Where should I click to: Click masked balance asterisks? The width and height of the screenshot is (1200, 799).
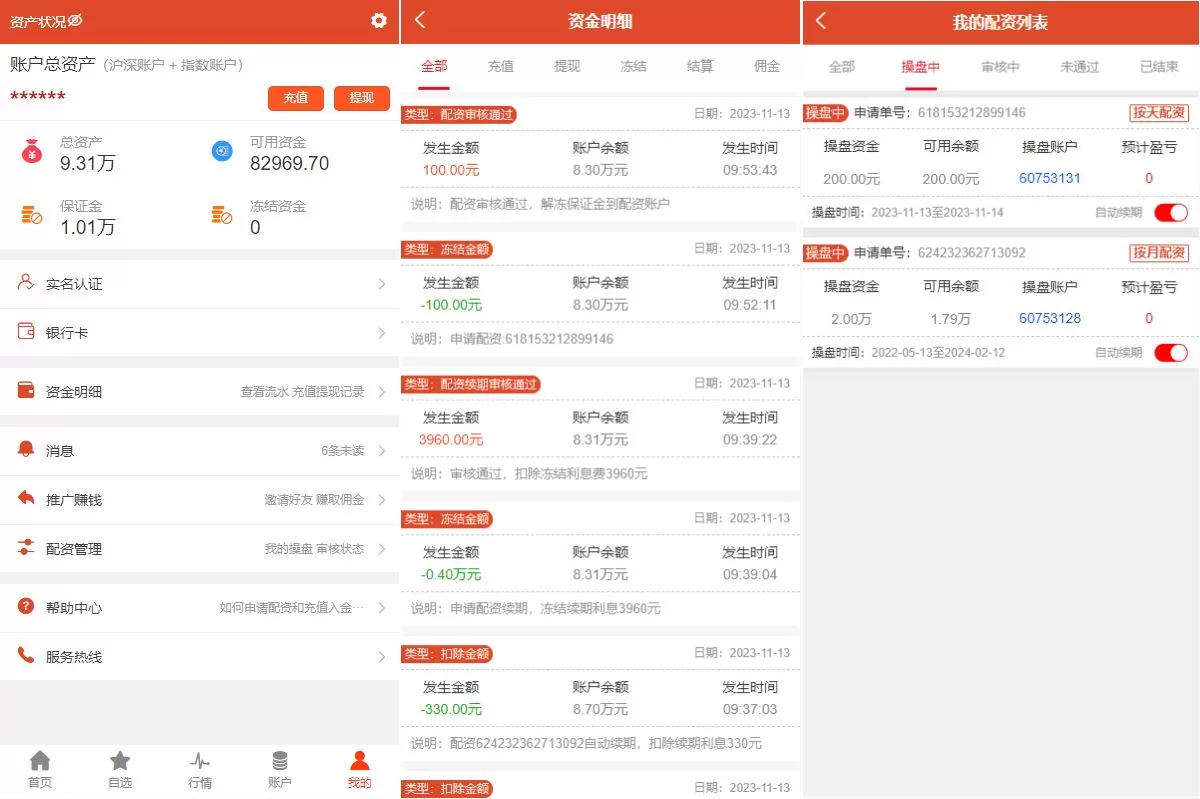38,97
